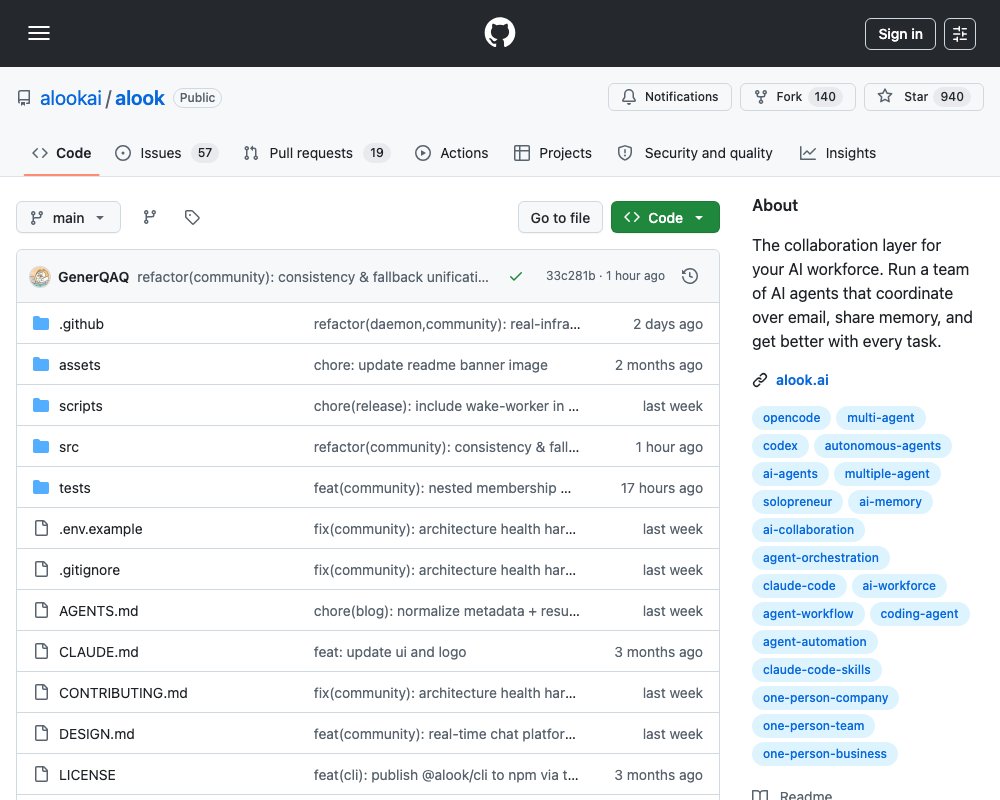
Task: Click the .env.example file icon
Action: pyautogui.click(x=41, y=528)
